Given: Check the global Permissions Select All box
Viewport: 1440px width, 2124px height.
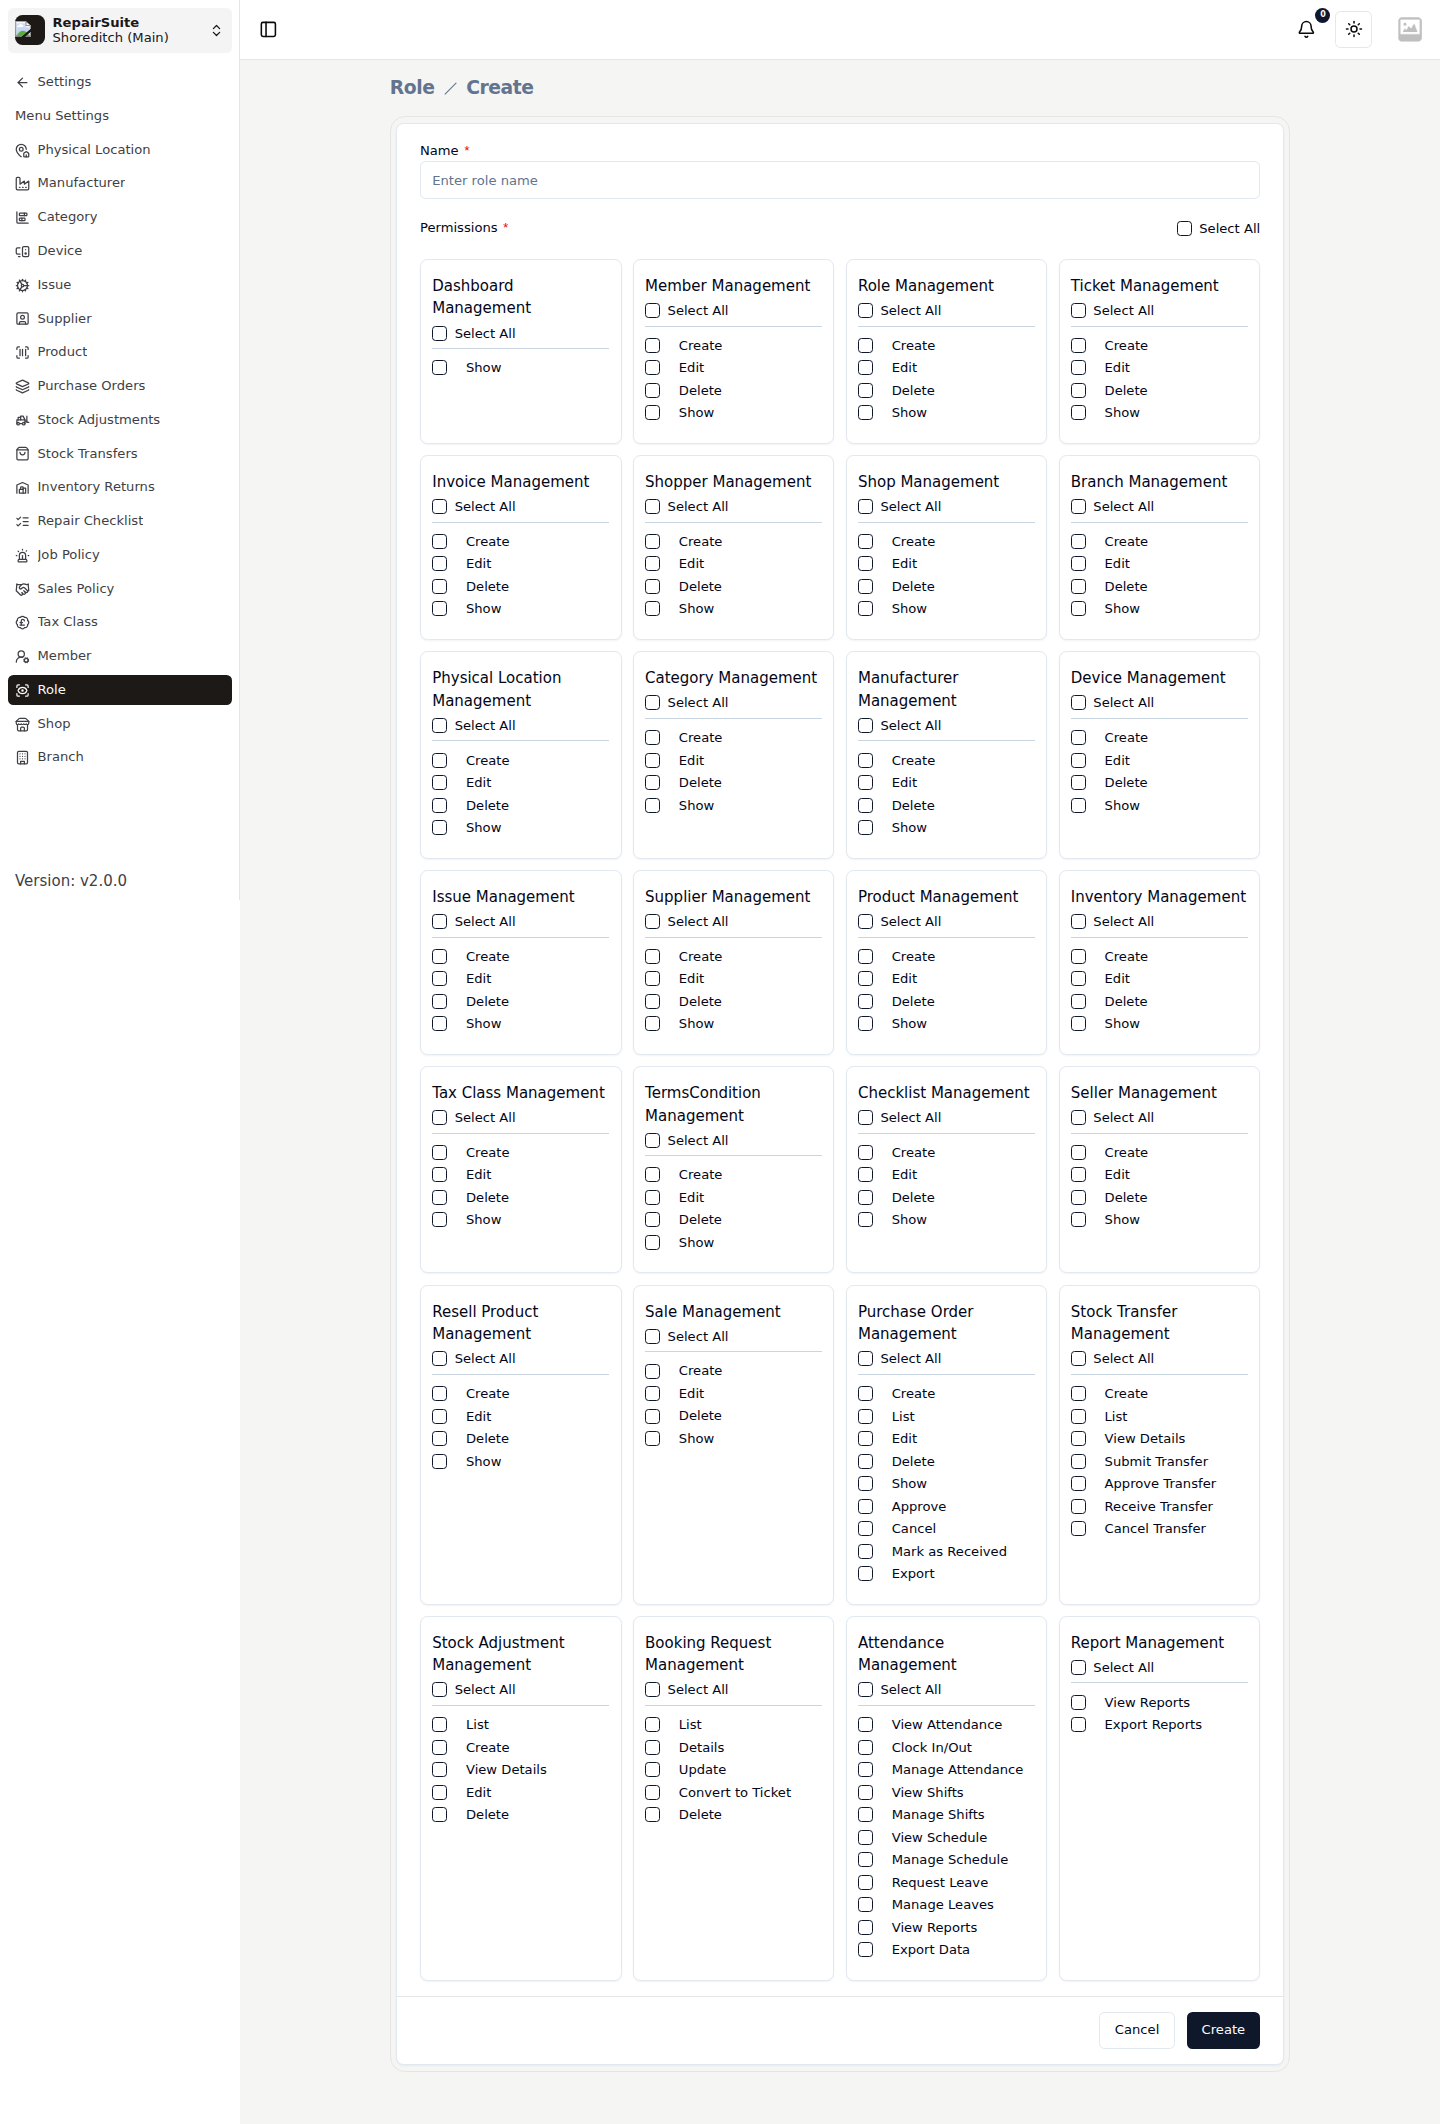Looking at the screenshot, I should [x=1184, y=229].
